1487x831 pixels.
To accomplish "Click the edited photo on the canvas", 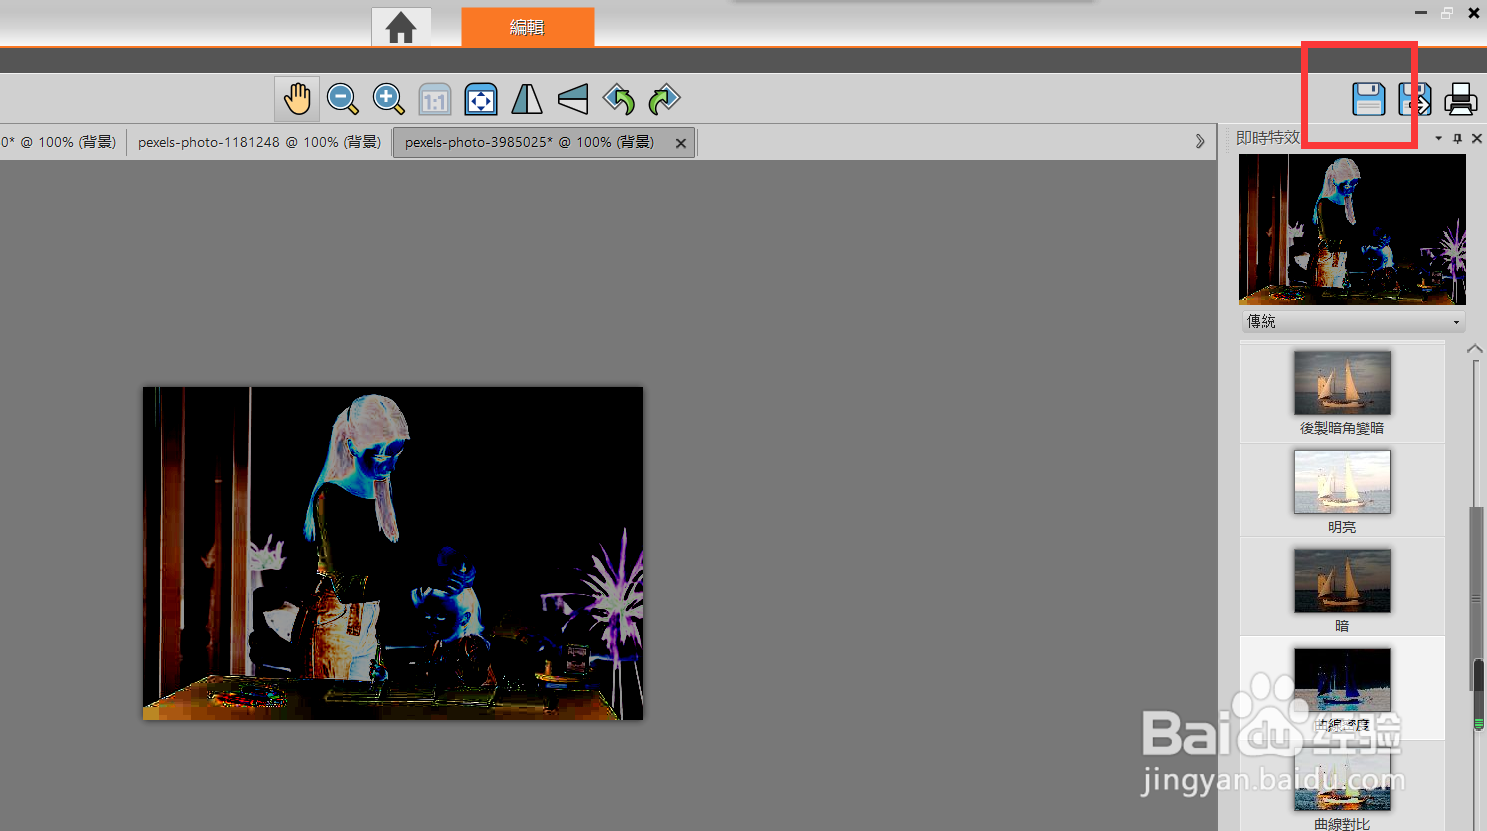I will click(393, 553).
